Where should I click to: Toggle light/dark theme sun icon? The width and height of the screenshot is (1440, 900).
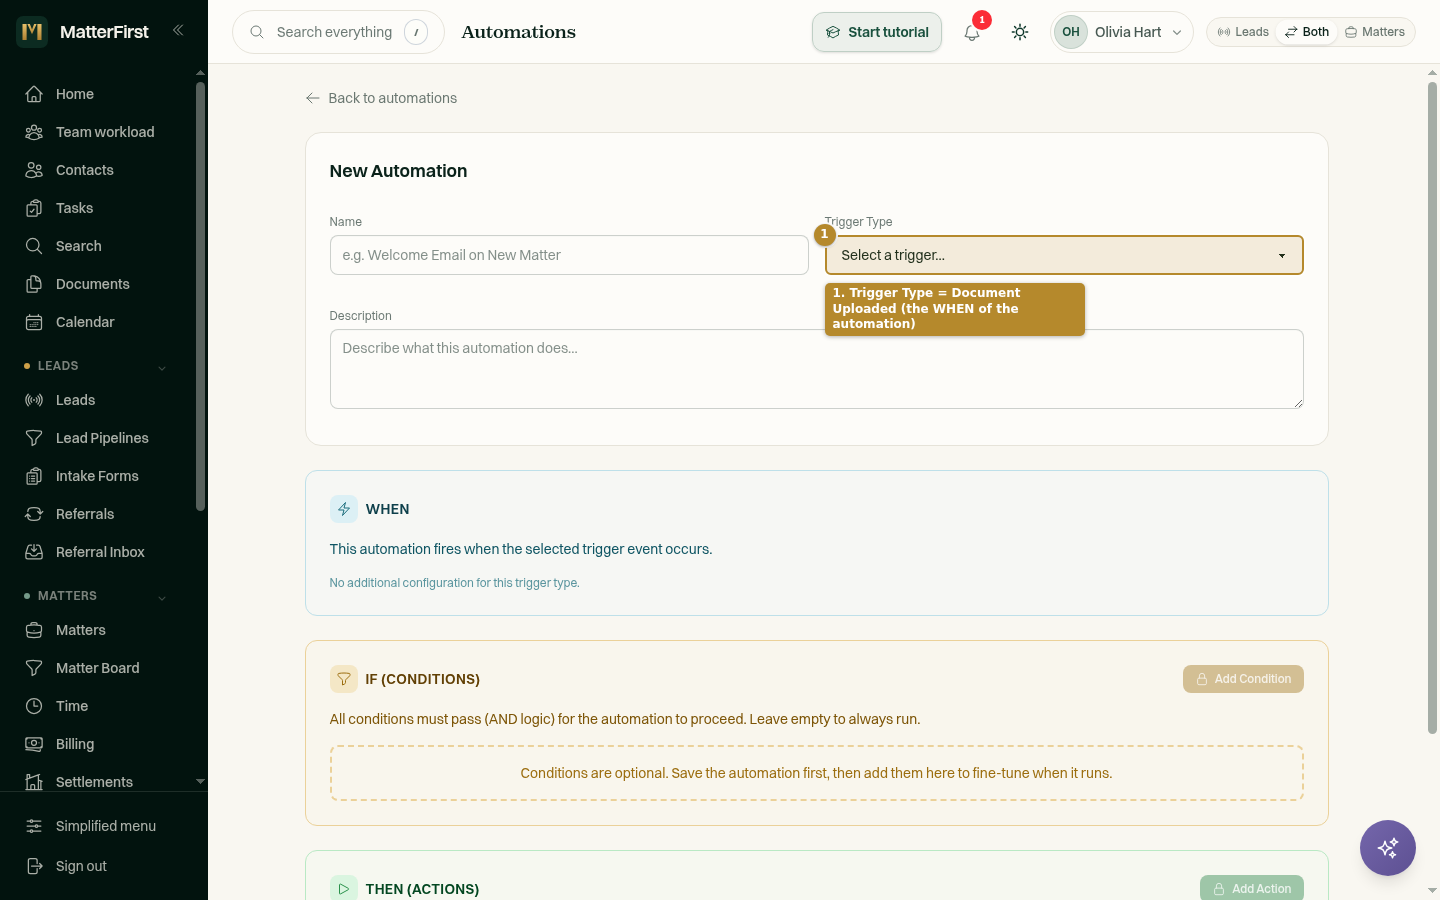pos(1020,32)
